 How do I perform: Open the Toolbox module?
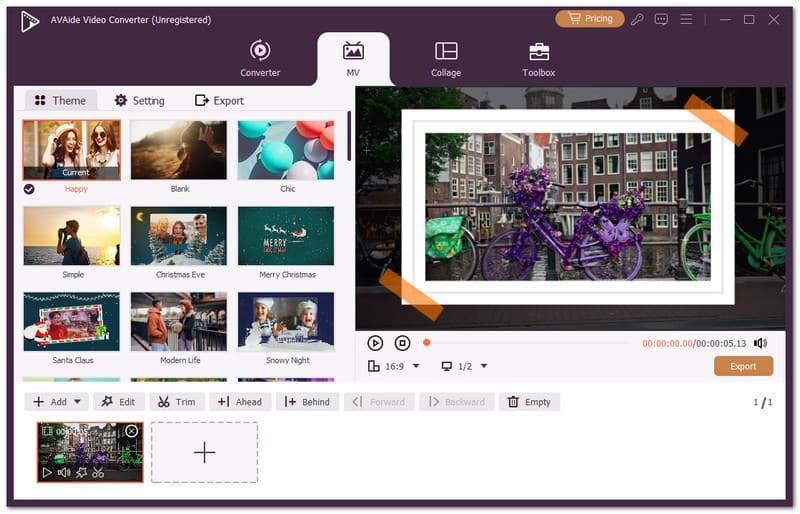[x=539, y=59]
